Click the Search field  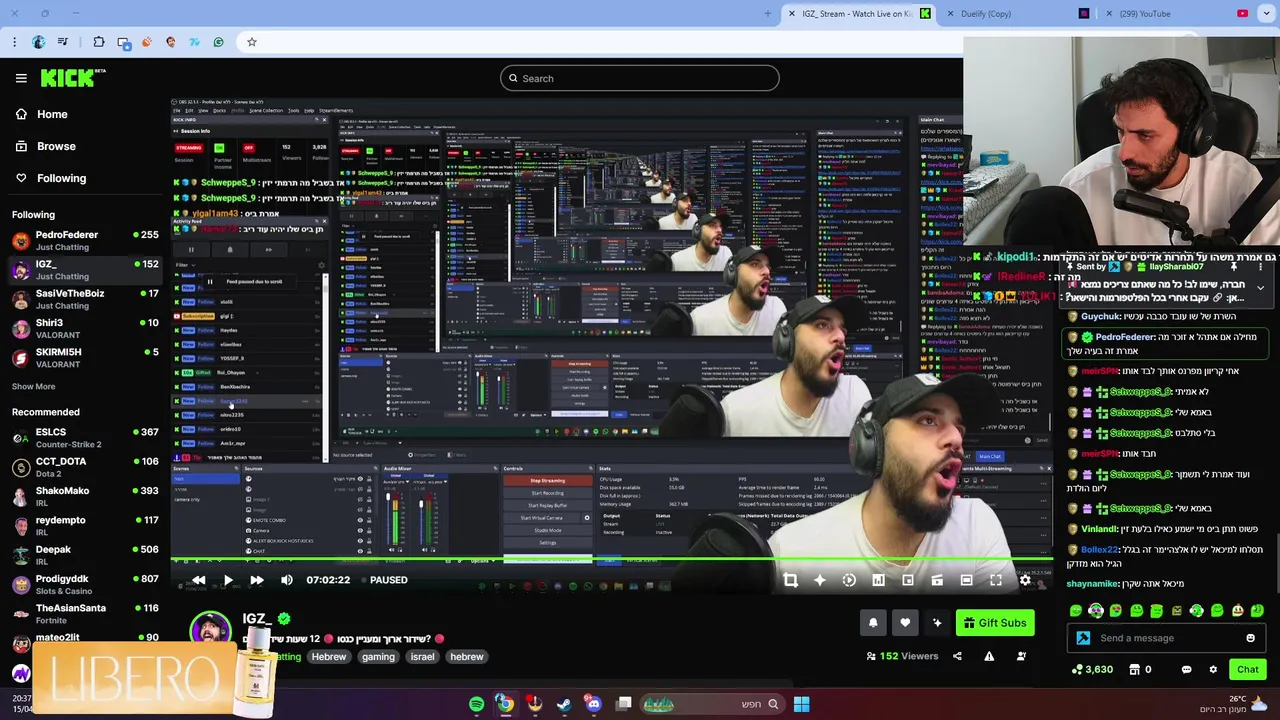pyautogui.click(x=640, y=78)
